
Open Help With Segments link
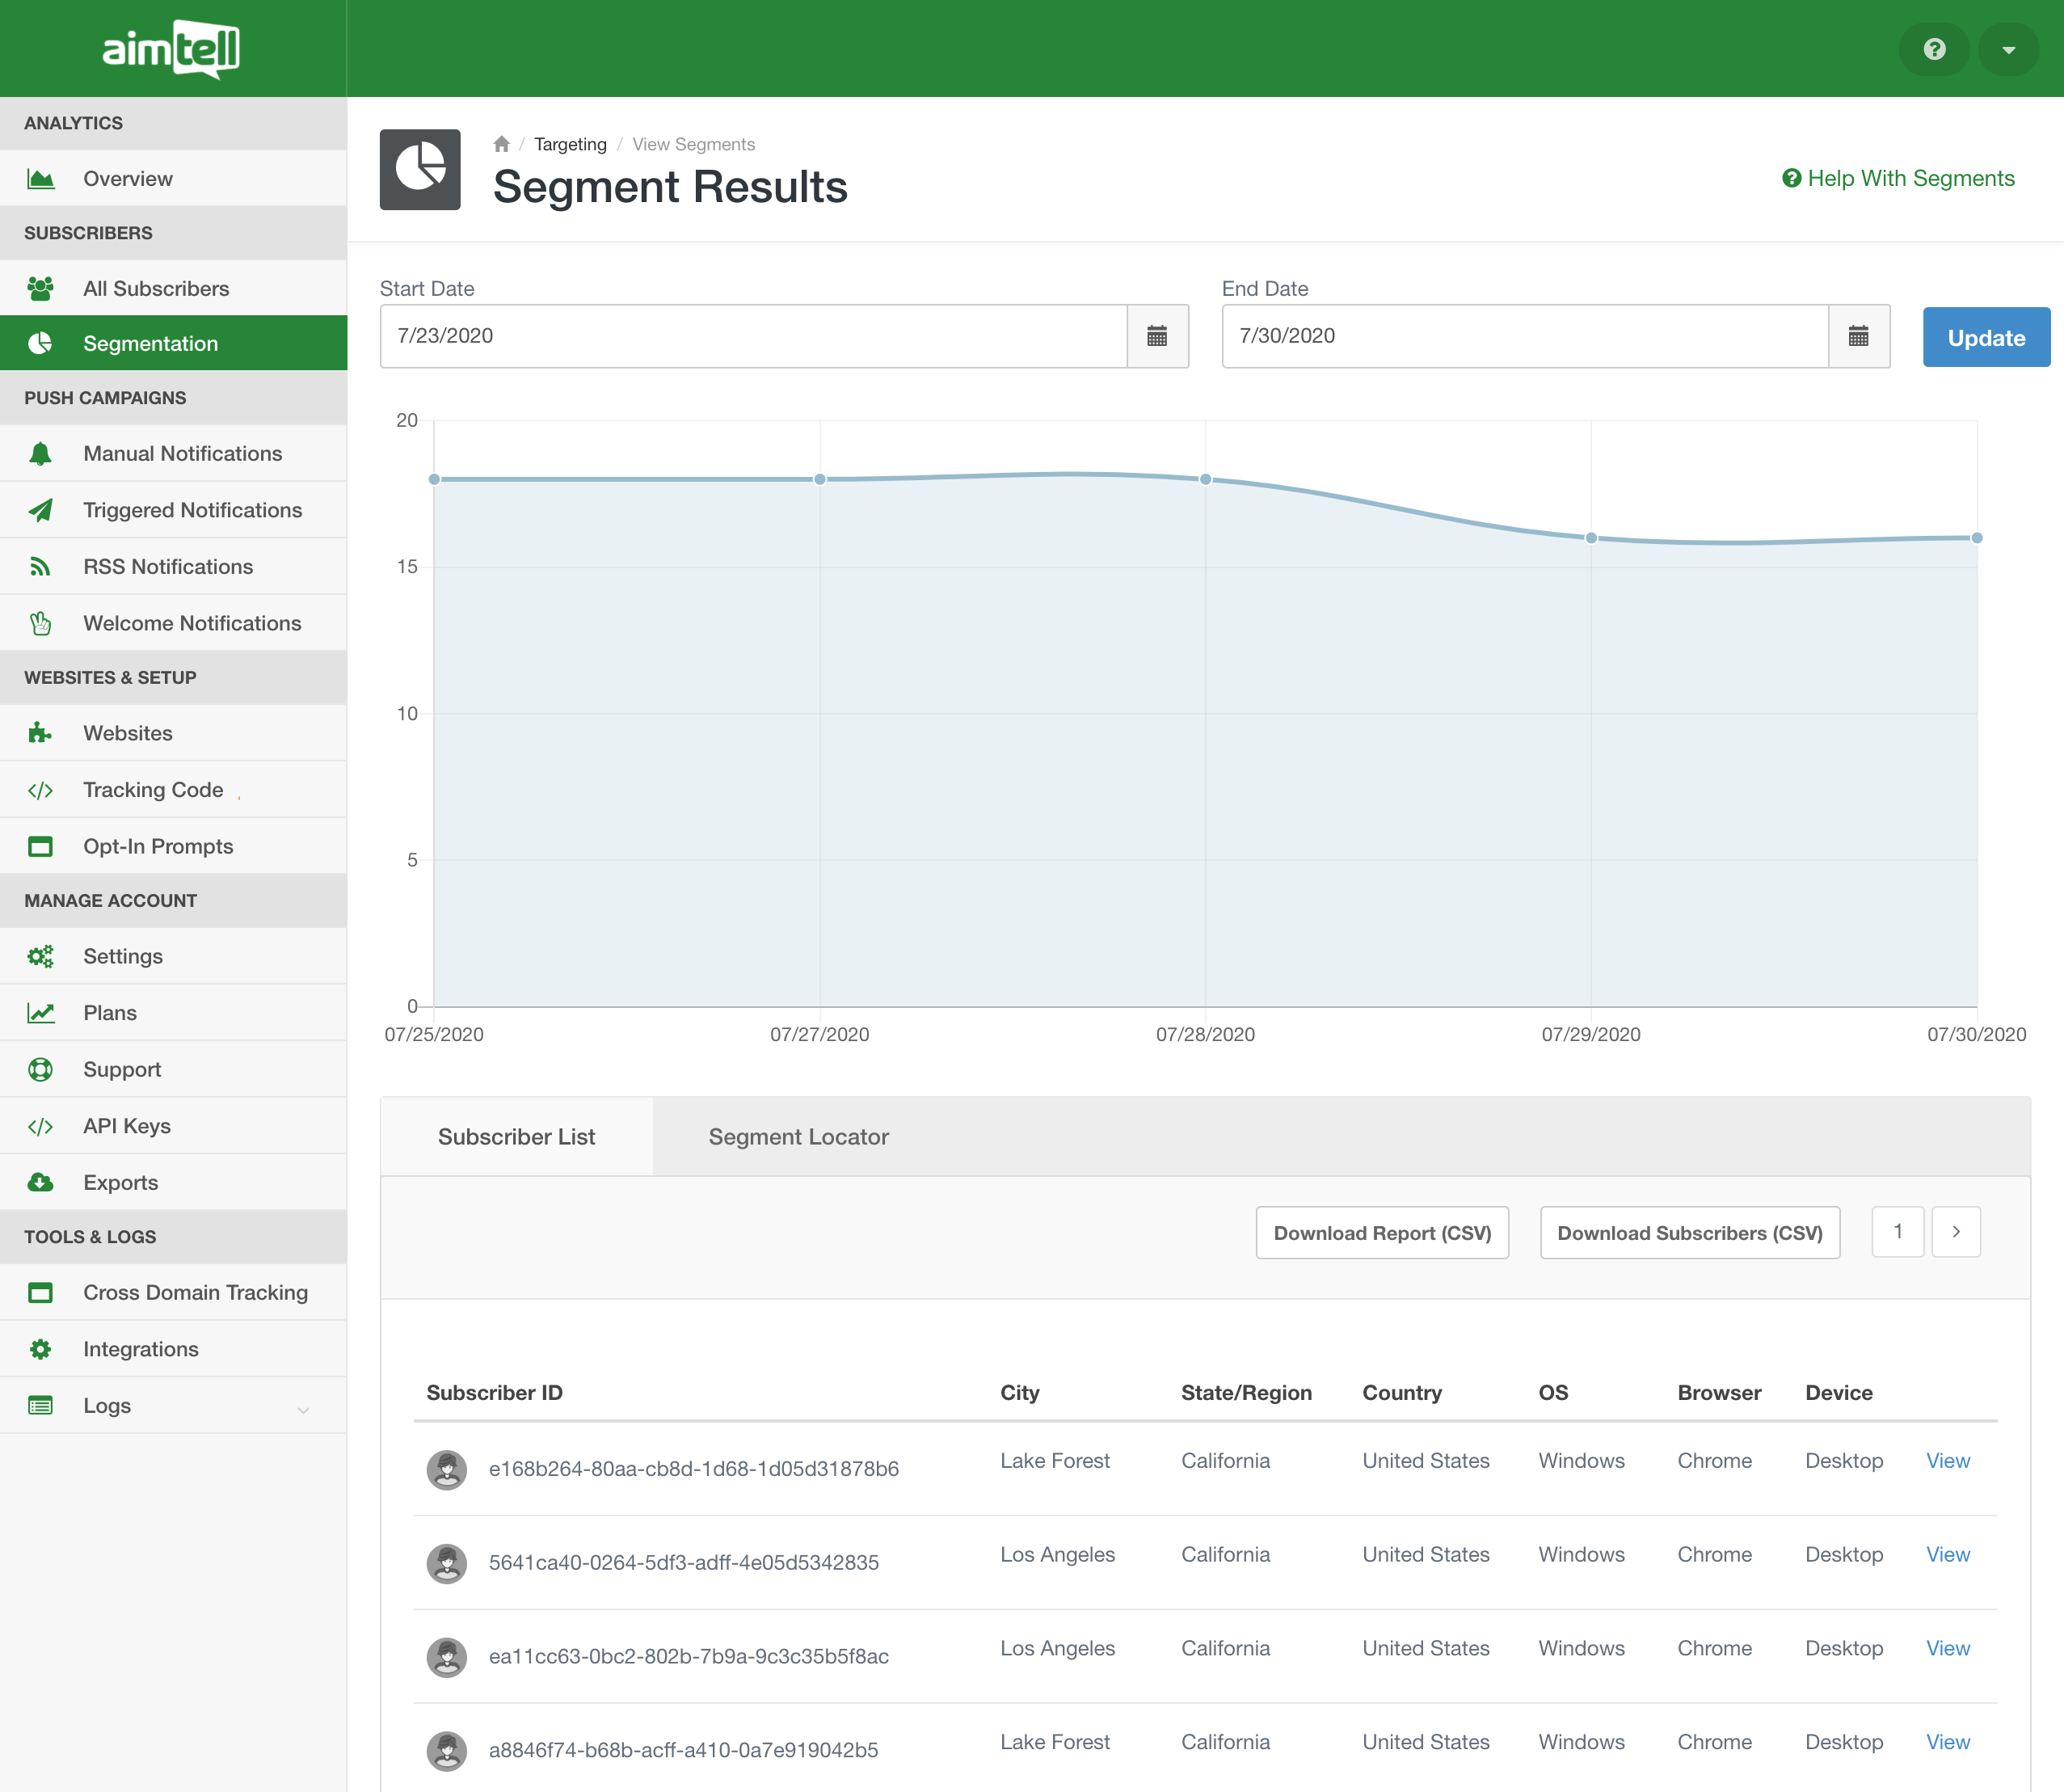point(1898,178)
